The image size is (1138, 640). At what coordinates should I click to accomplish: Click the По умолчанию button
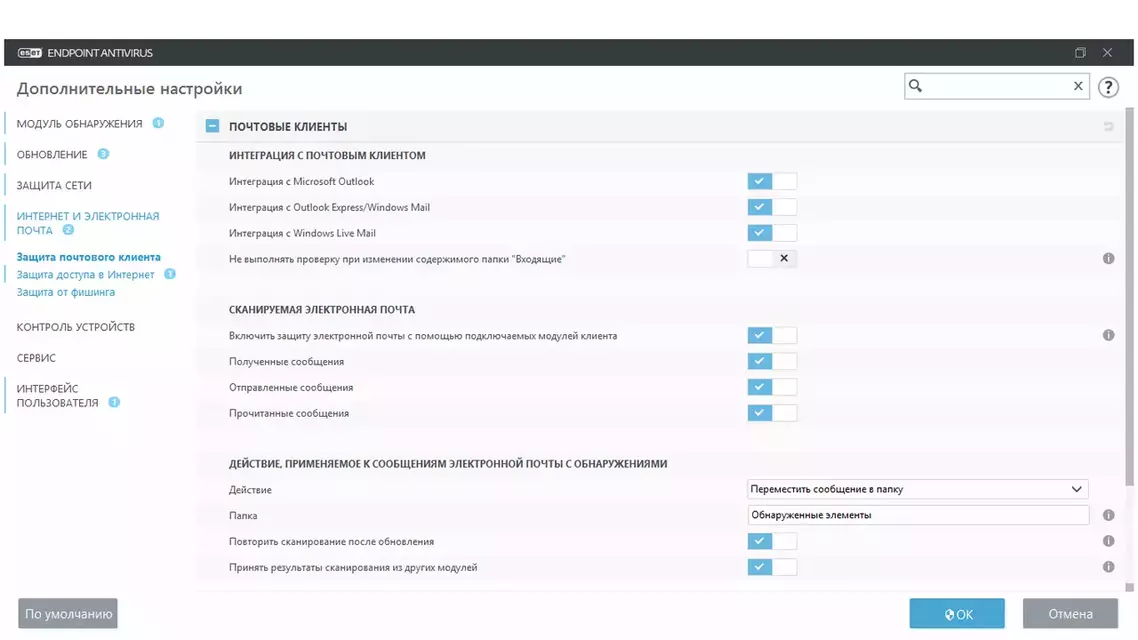[68, 614]
